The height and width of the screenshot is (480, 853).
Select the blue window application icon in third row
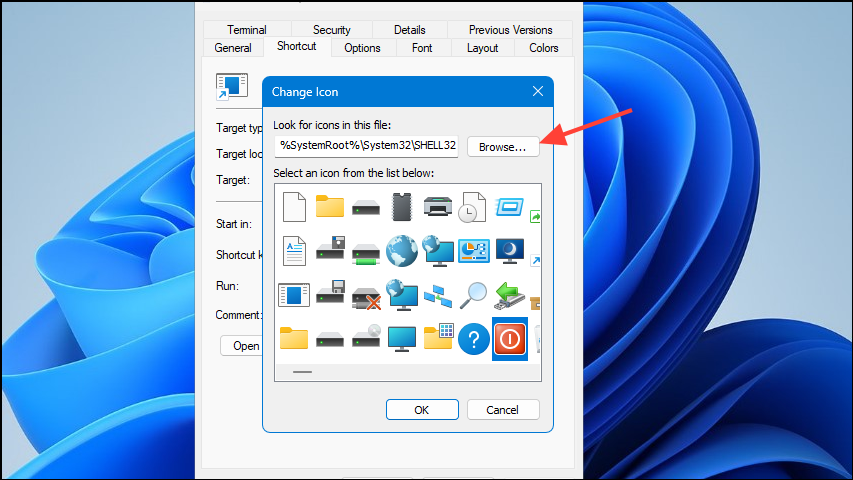pyautogui.click(x=294, y=295)
